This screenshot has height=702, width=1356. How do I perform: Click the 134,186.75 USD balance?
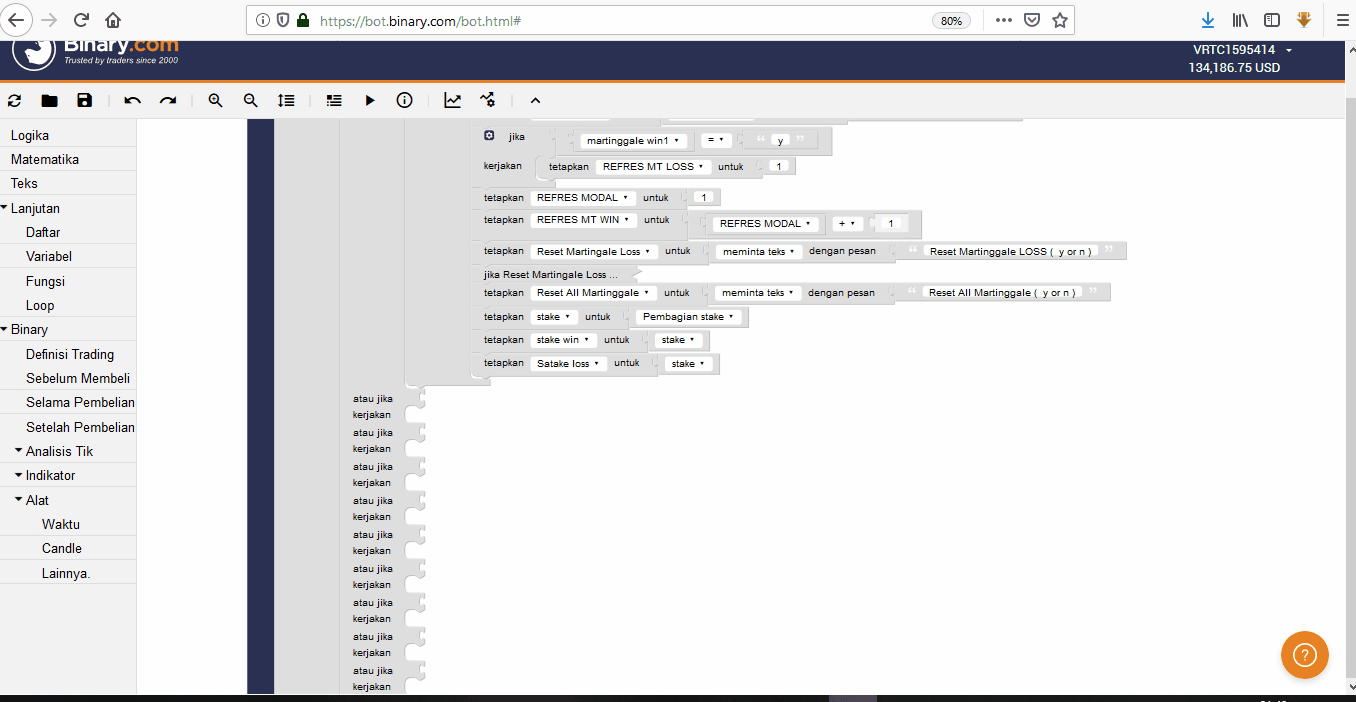(1234, 68)
